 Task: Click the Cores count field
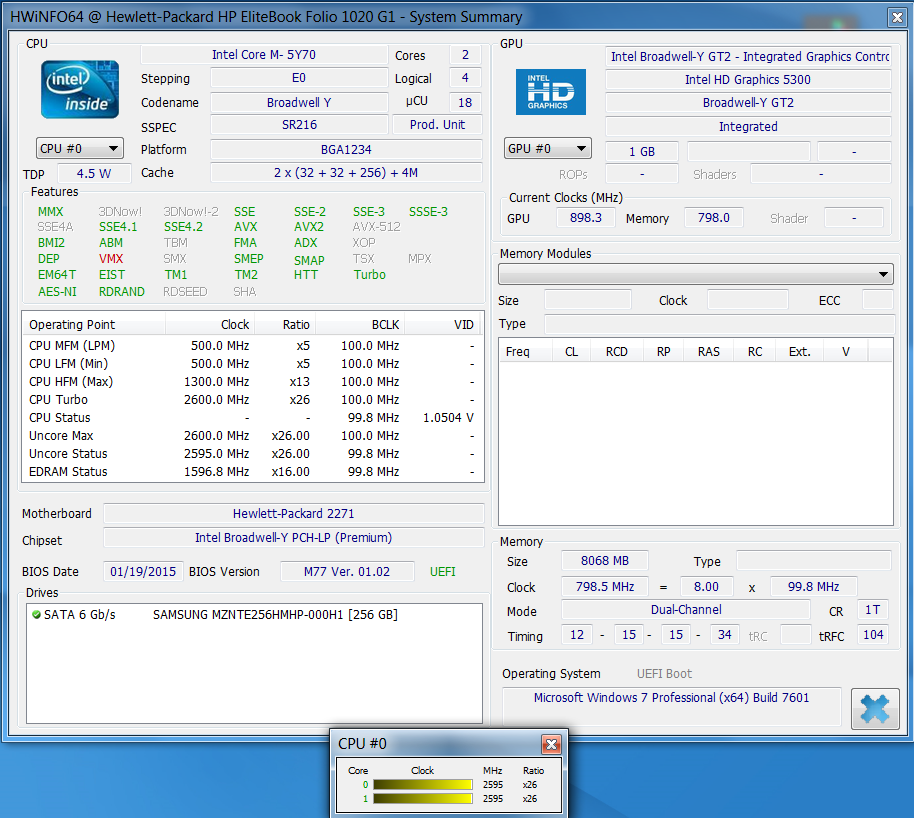(x=465, y=55)
